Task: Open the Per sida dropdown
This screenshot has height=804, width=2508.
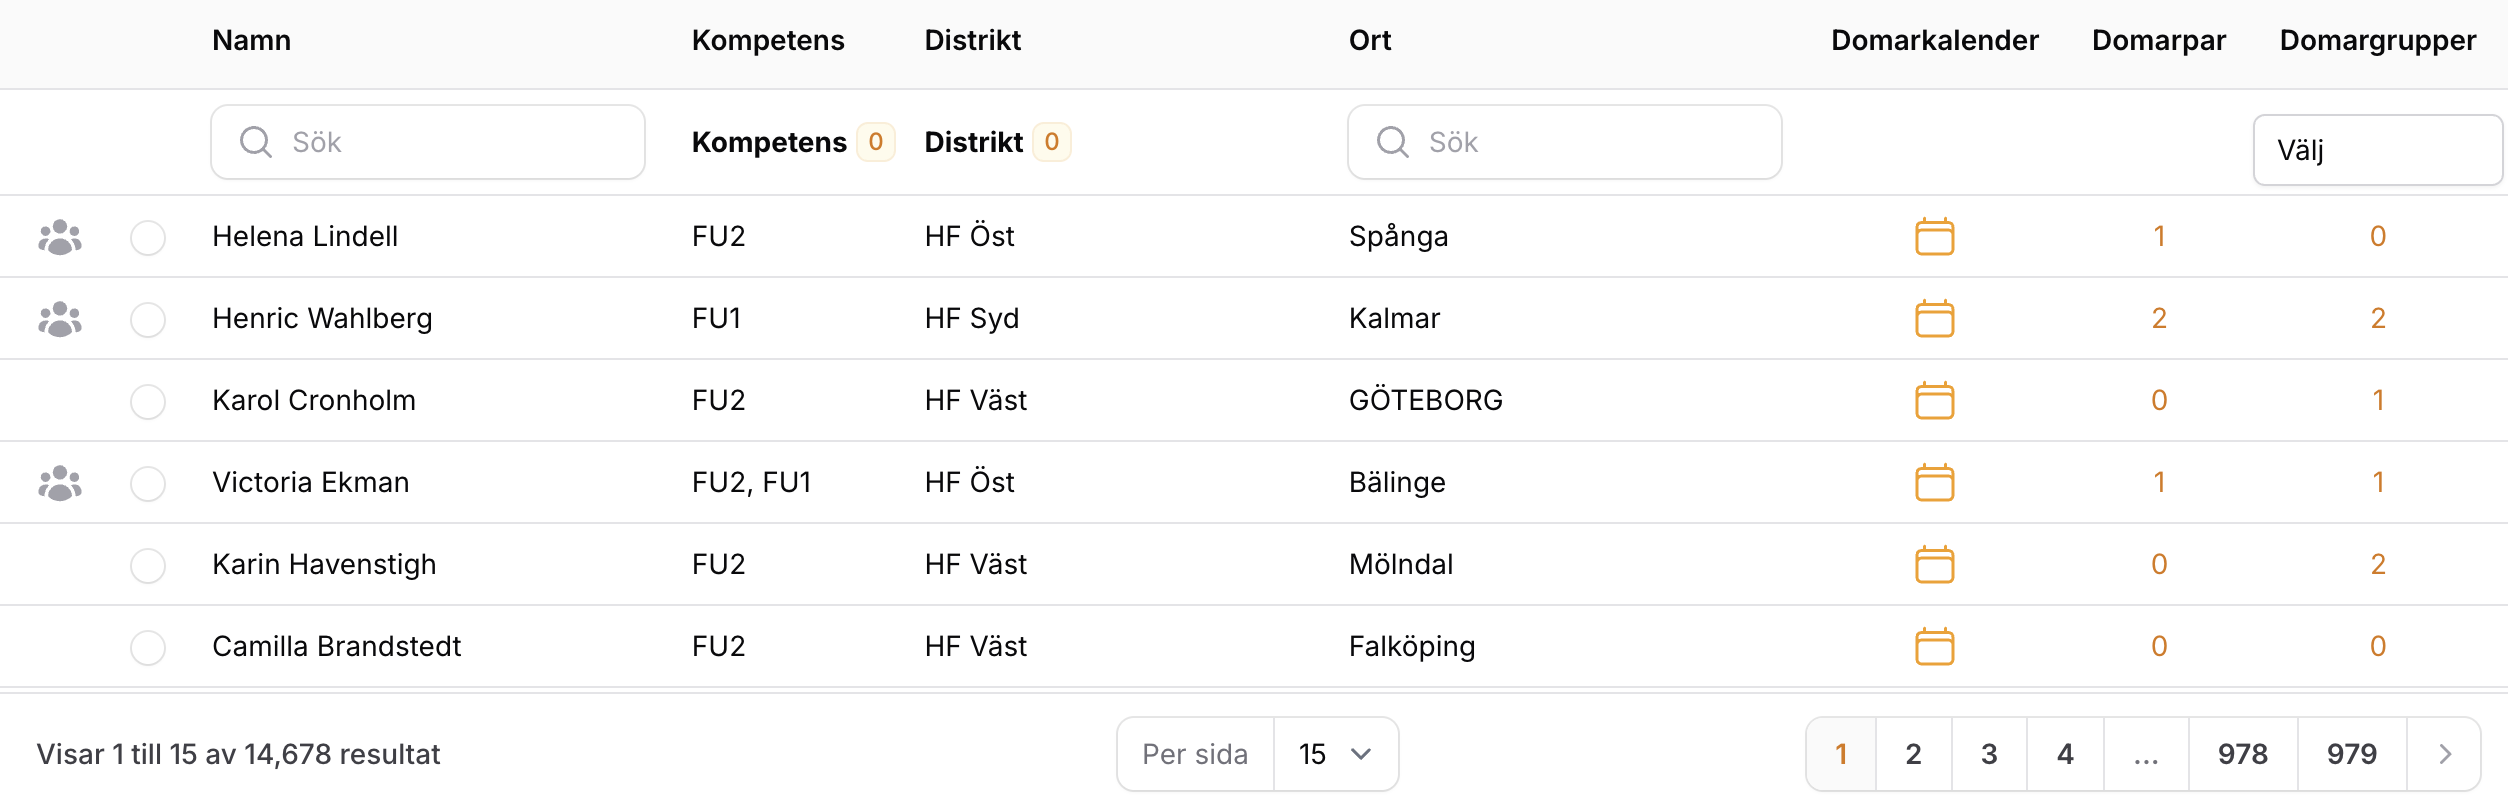Action: tap(1335, 754)
